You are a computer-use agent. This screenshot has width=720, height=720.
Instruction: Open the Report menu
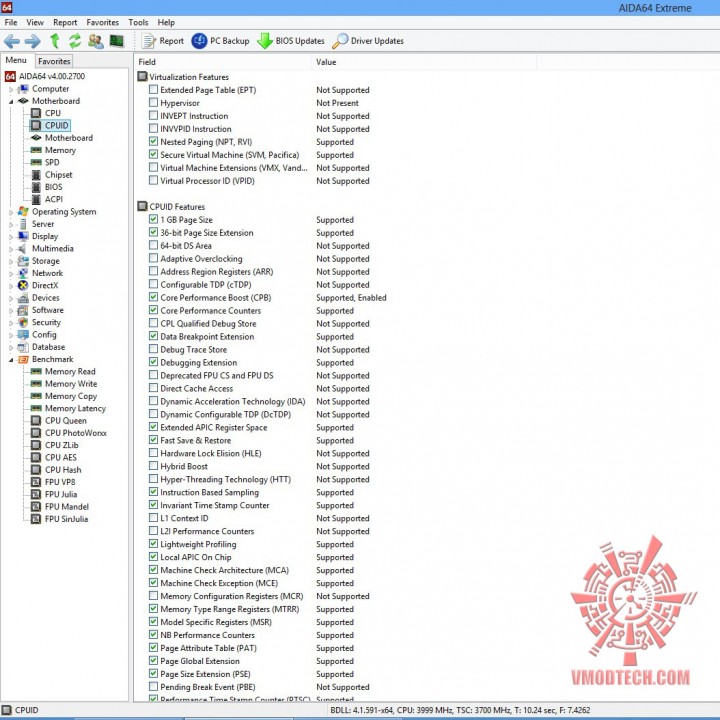[65, 22]
